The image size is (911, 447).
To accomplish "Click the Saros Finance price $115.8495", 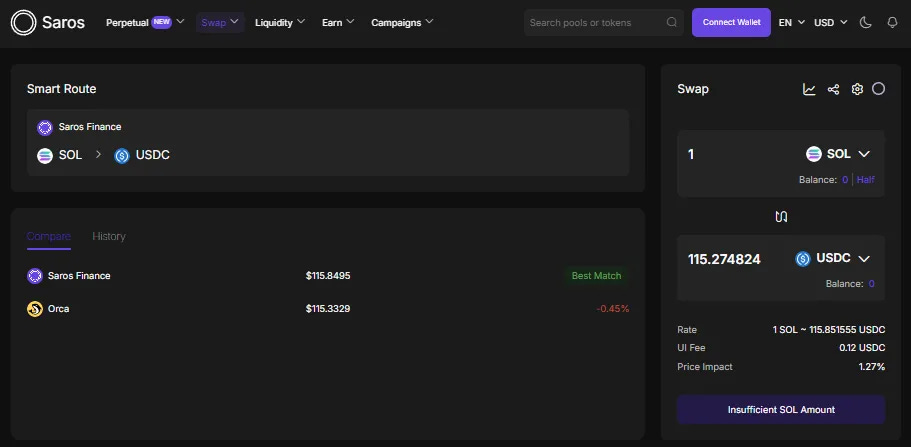I will 328,276.
